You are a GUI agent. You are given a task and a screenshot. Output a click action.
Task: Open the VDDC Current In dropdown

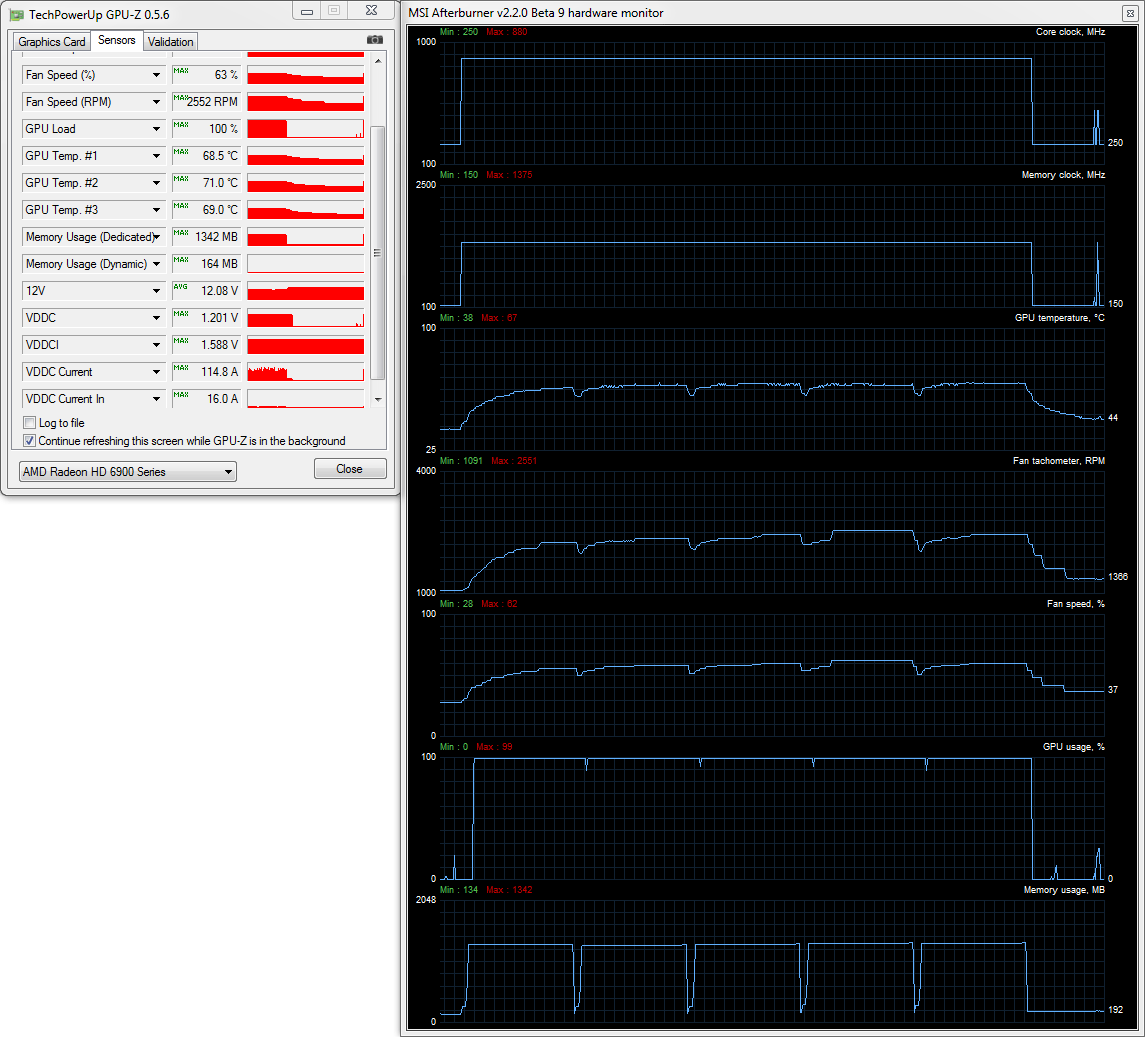click(156, 399)
